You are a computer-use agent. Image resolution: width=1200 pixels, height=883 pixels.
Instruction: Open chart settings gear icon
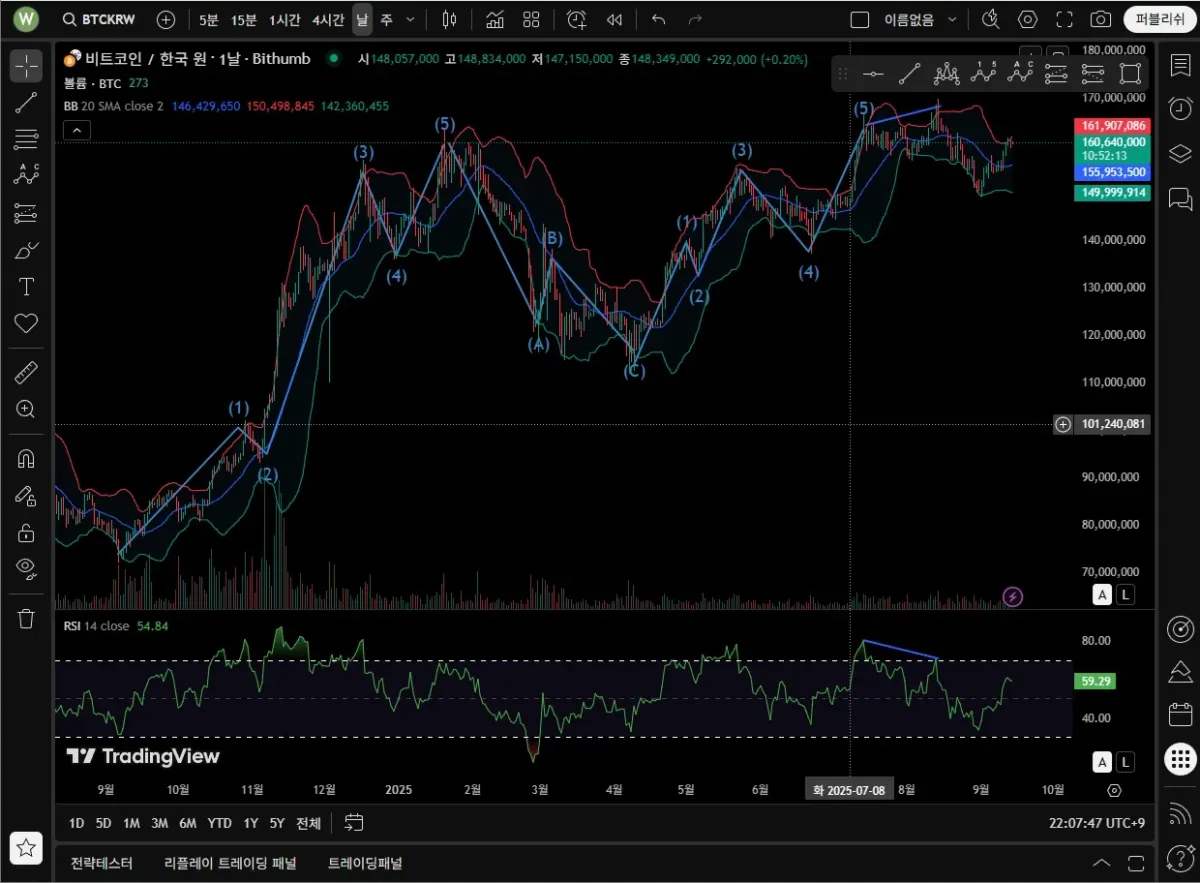click(1027, 19)
